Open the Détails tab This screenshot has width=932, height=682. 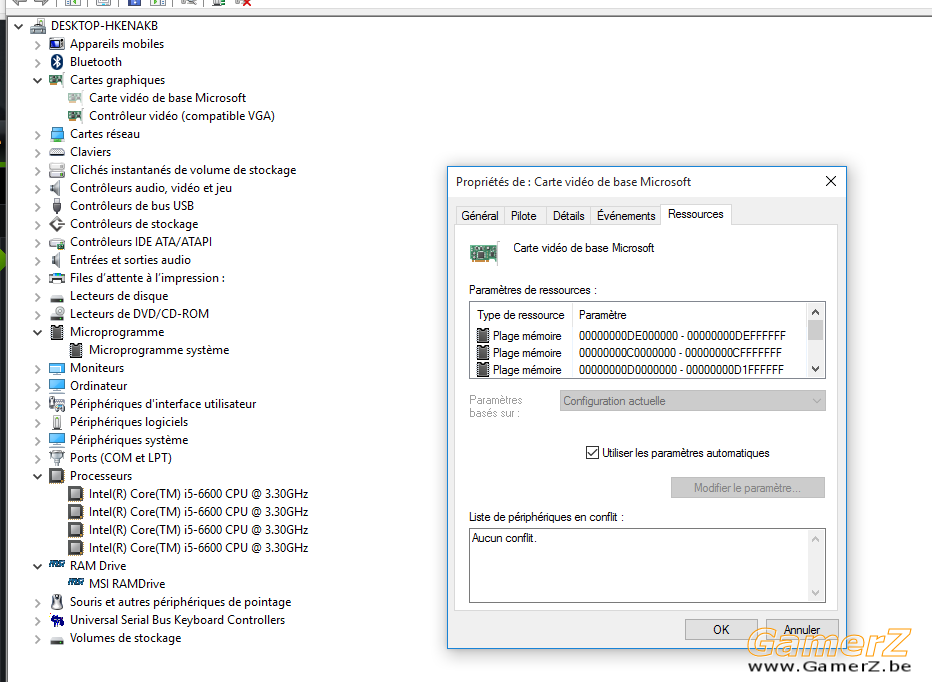click(568, 216)
